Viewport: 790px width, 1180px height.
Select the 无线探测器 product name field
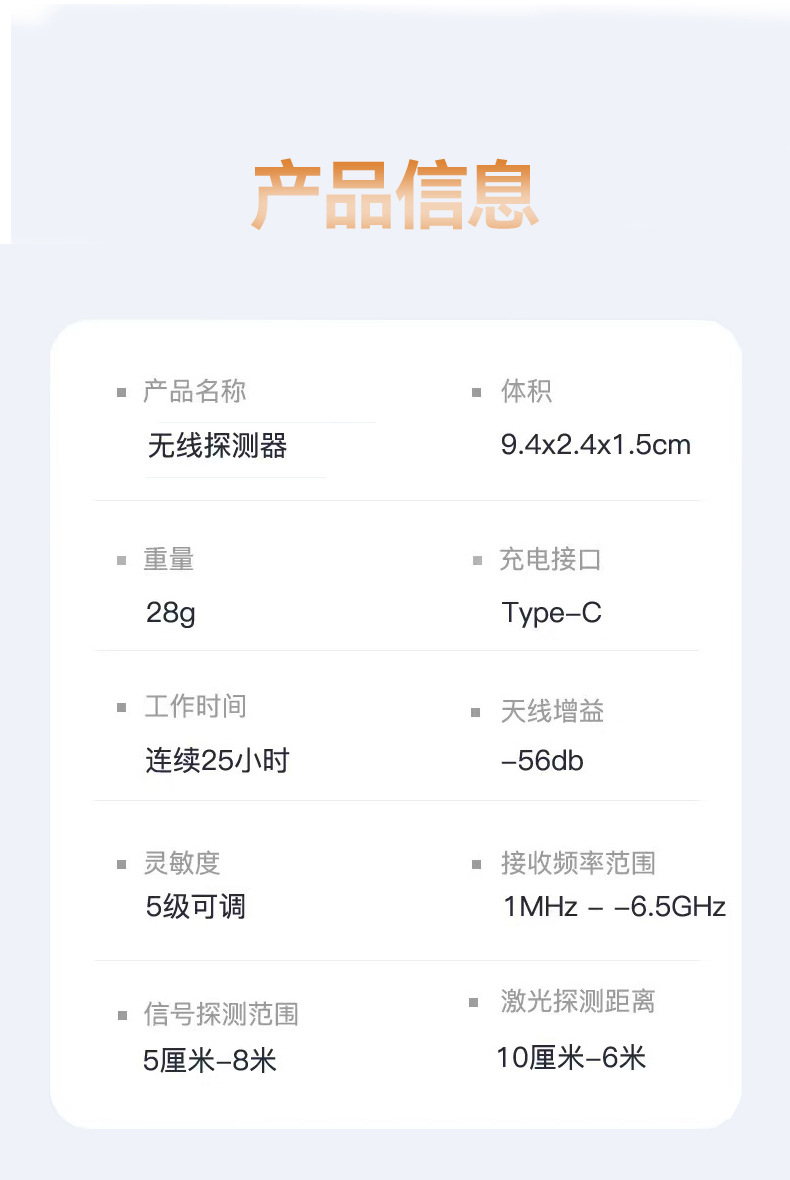[218, 446]
